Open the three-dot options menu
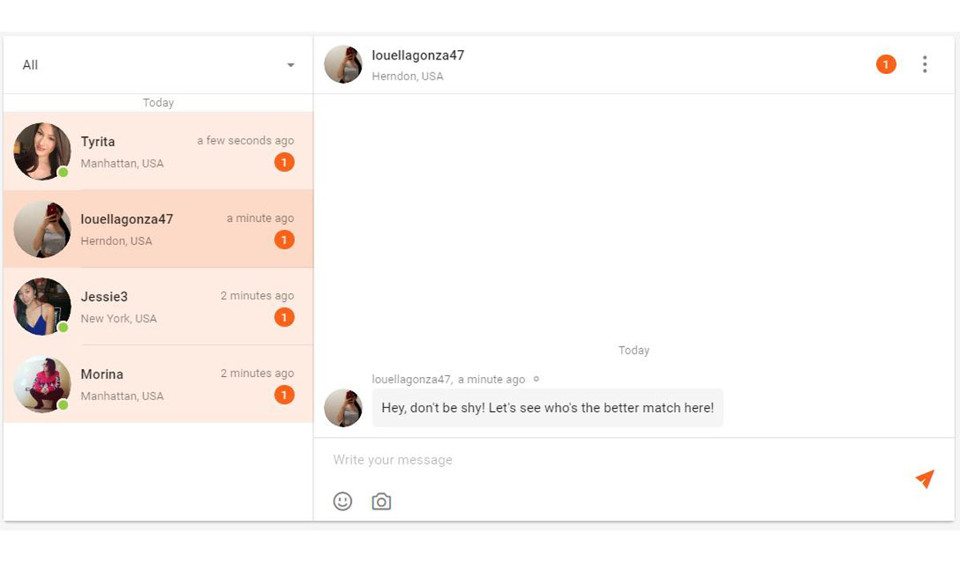 coord(924,65)
